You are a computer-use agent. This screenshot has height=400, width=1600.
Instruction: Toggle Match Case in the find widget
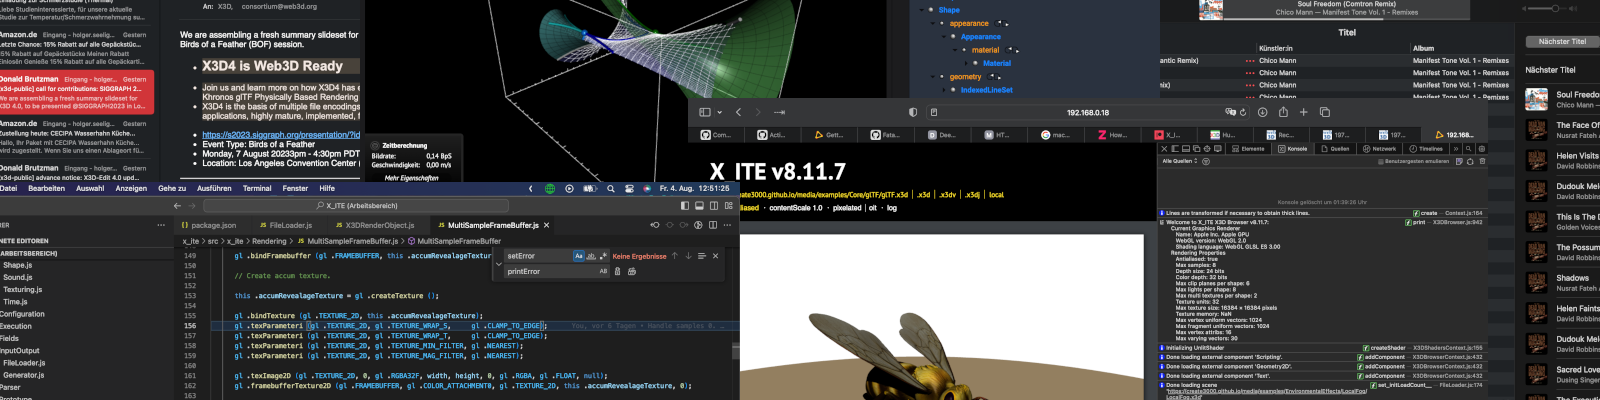tap(578, 256)
